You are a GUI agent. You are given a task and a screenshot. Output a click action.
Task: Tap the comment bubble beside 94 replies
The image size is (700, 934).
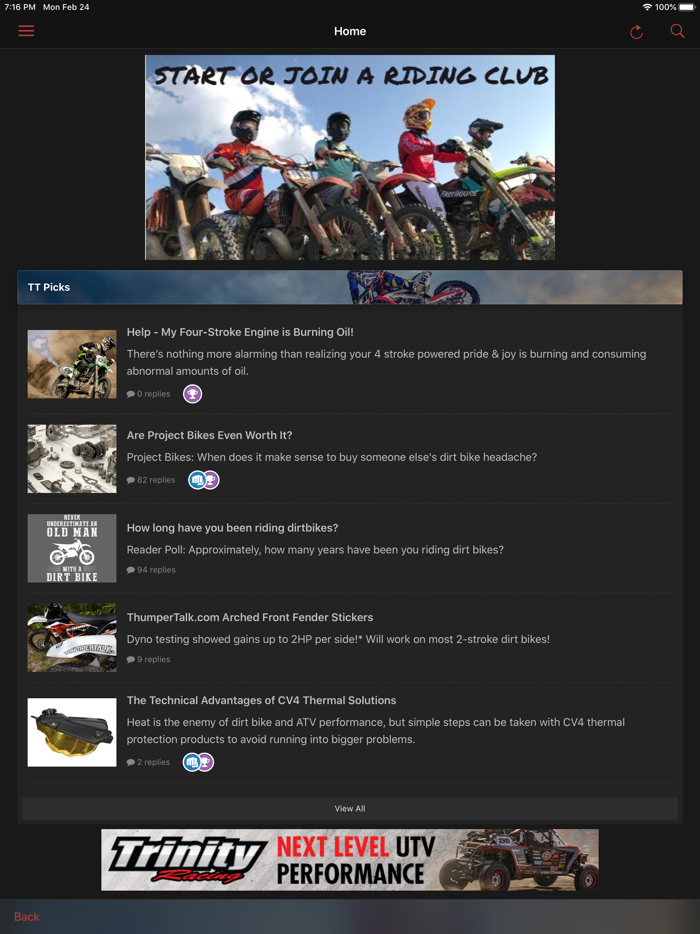pyautogui.click(x=130, y=570)
